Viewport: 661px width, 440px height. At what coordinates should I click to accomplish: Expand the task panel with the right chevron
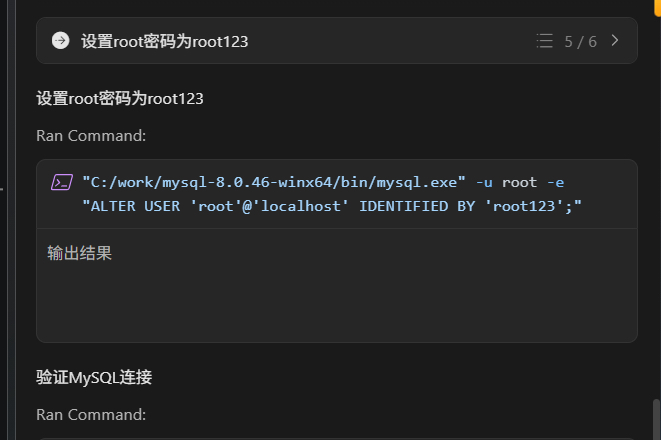[x=615, y=40]
